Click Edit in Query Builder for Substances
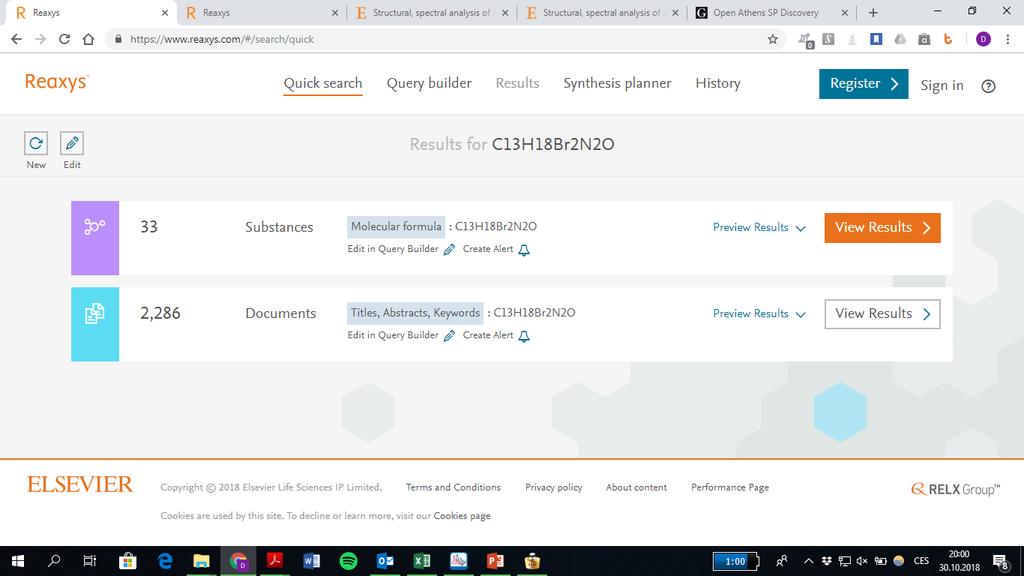Image resolution: width=1024 pixels, height=576 pixels. click(393, 249)
